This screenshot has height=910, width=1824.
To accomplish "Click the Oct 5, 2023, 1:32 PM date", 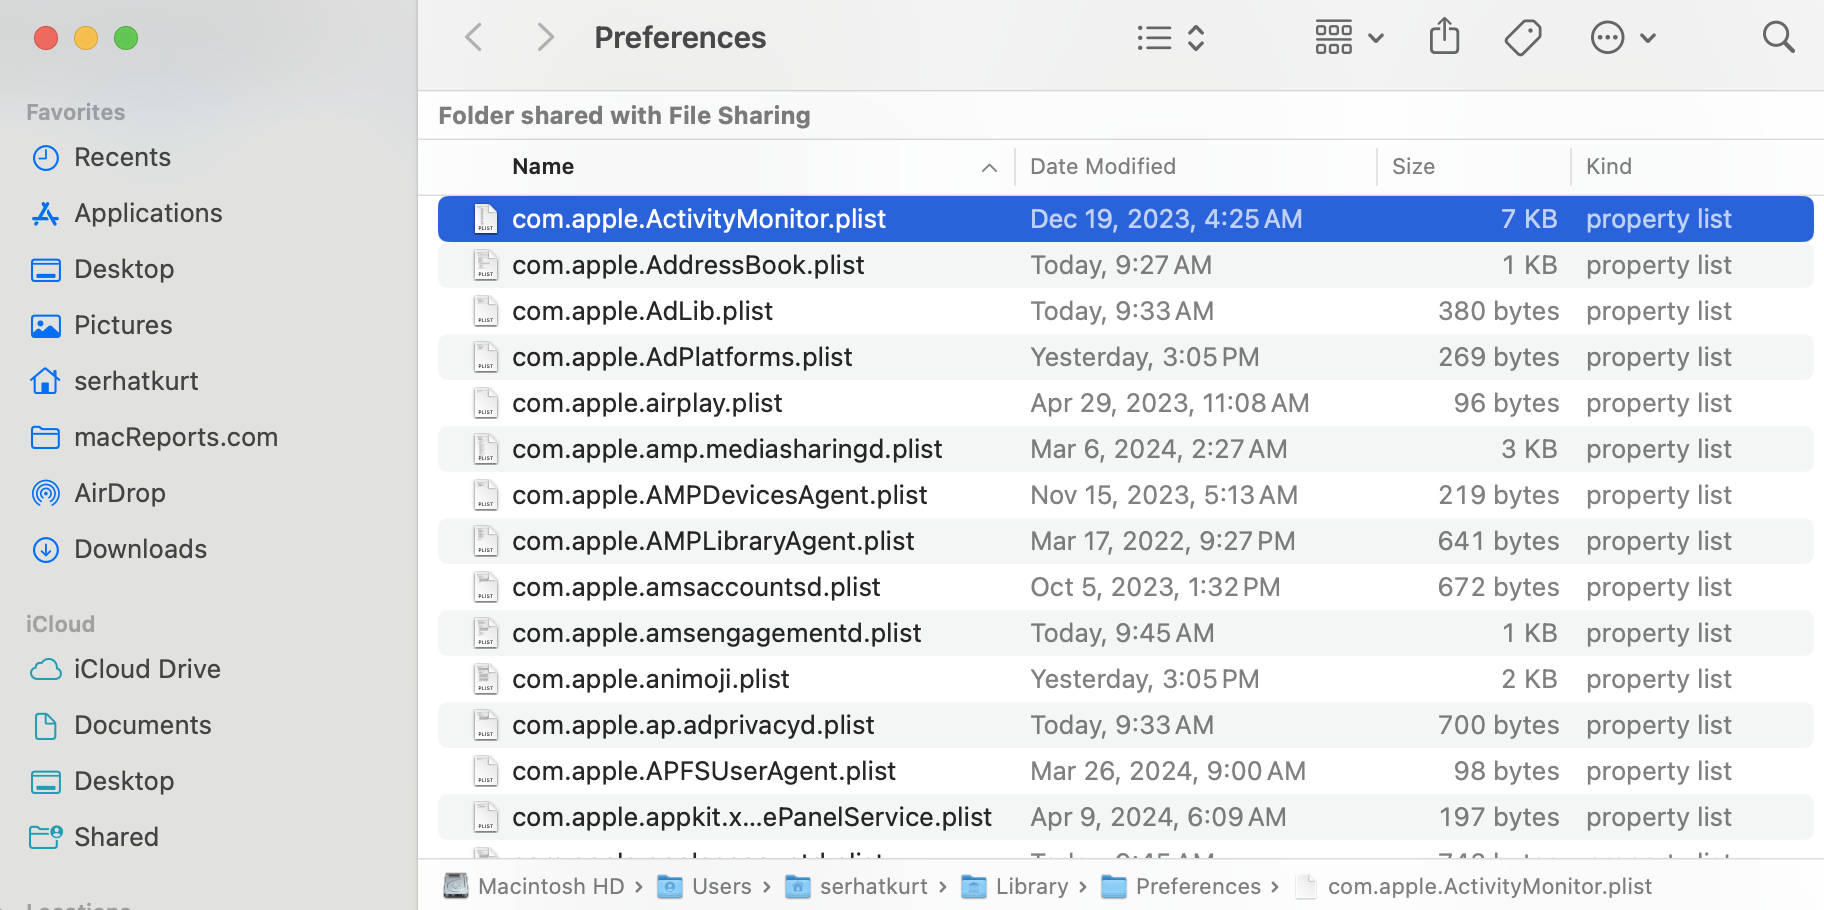I will [1155, 587].
